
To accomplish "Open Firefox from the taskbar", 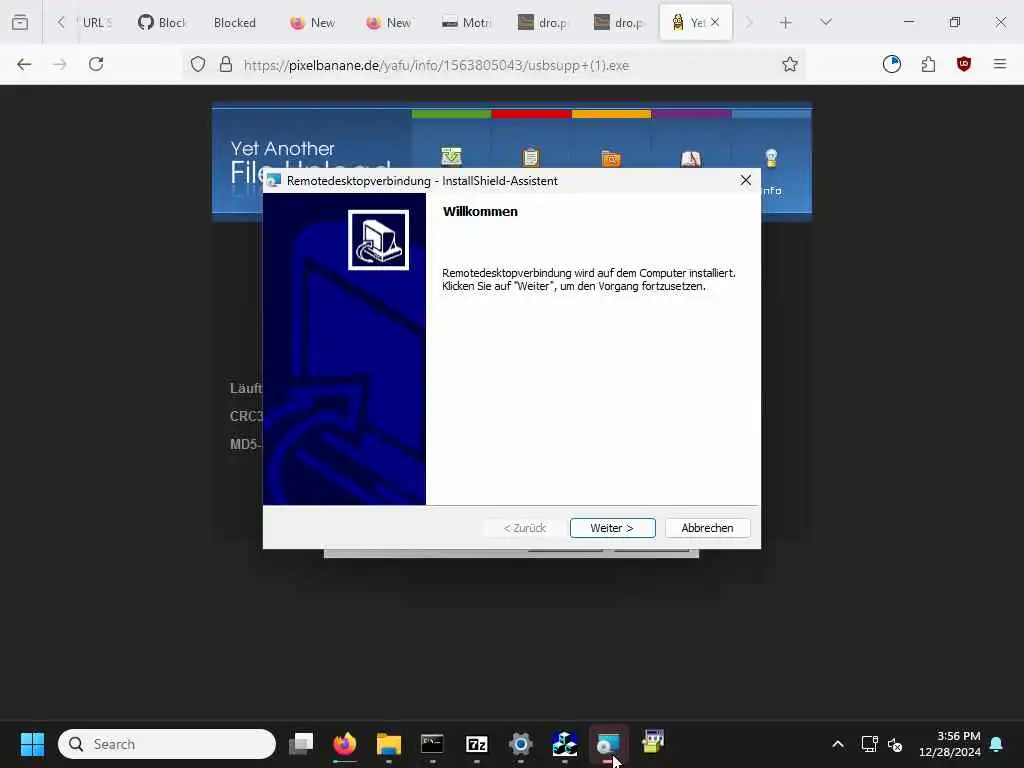I will click(x=345, y=744).
